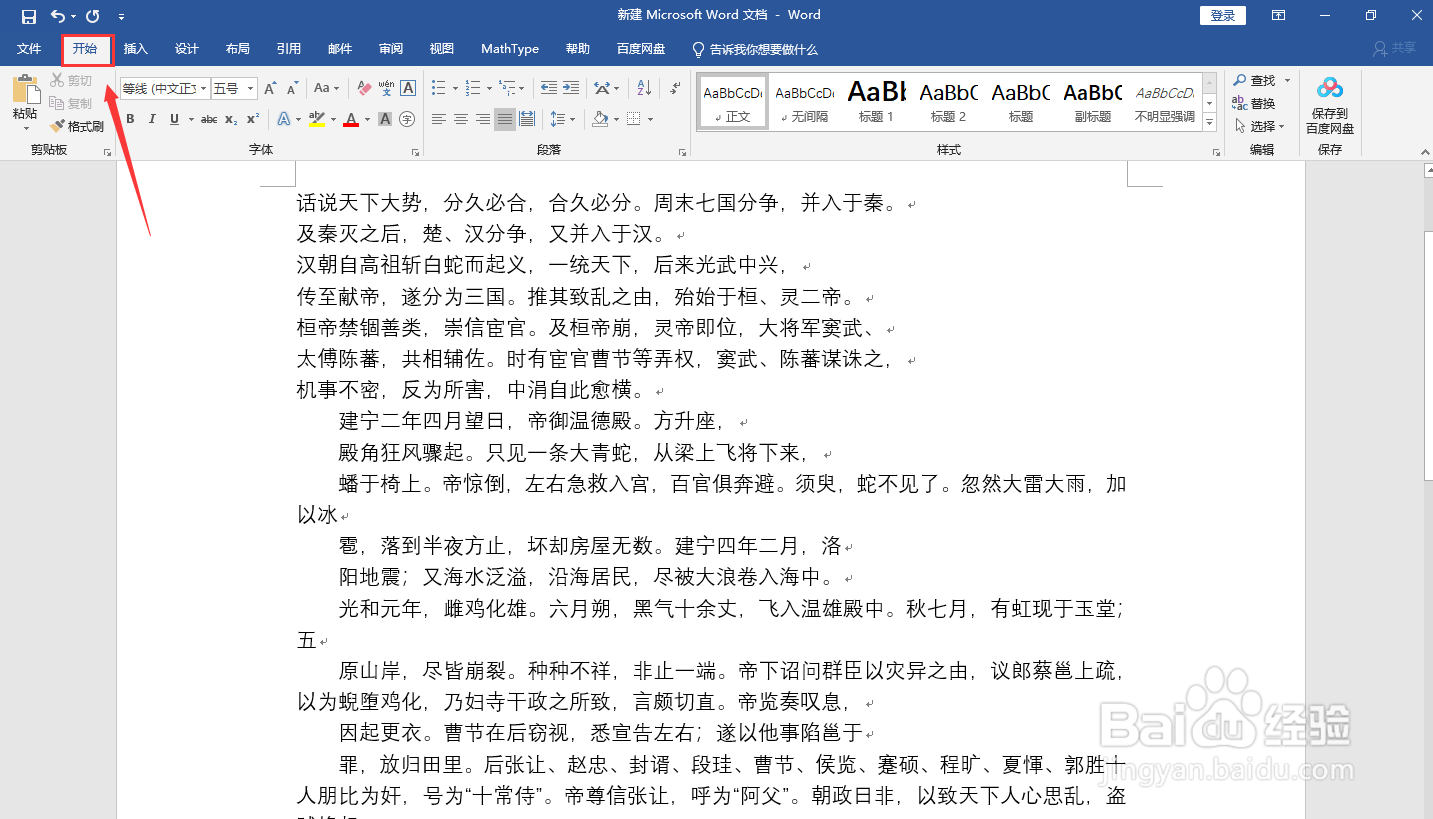Open the Select (选择) dropdown
The image size is (1433, 819).
[1260, 126]
